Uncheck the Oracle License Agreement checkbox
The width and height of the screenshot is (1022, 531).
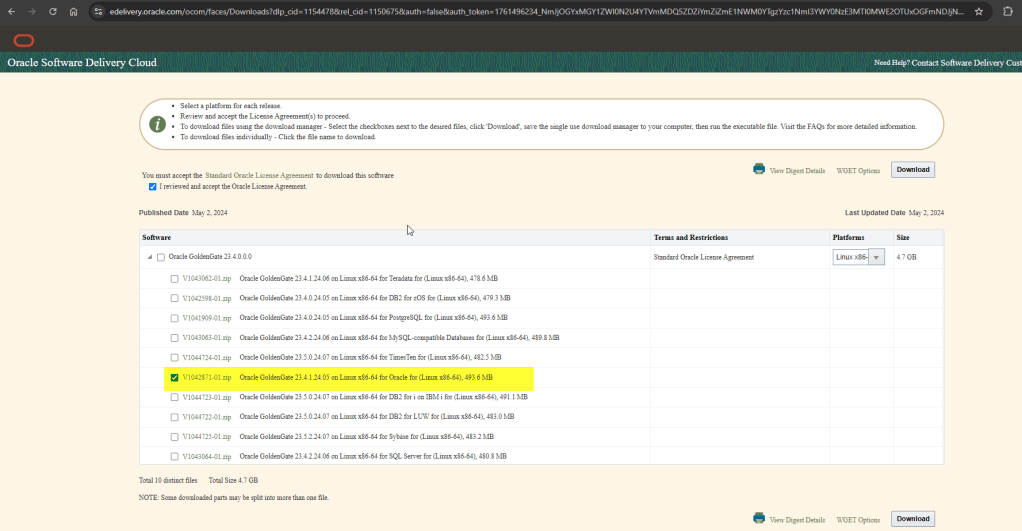pyautogui.click(x=152, y=187)
